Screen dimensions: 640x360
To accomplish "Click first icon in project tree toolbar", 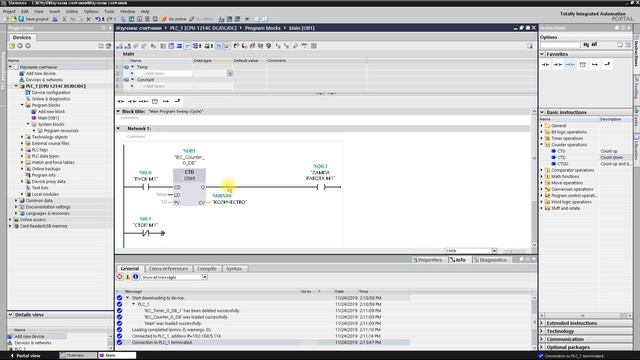I will (x=12, y=46).
